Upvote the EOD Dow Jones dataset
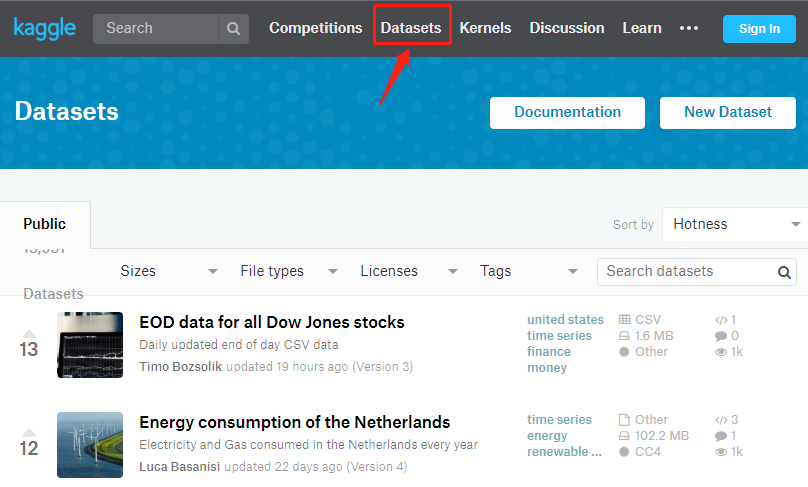 click(x=29, y=334)
